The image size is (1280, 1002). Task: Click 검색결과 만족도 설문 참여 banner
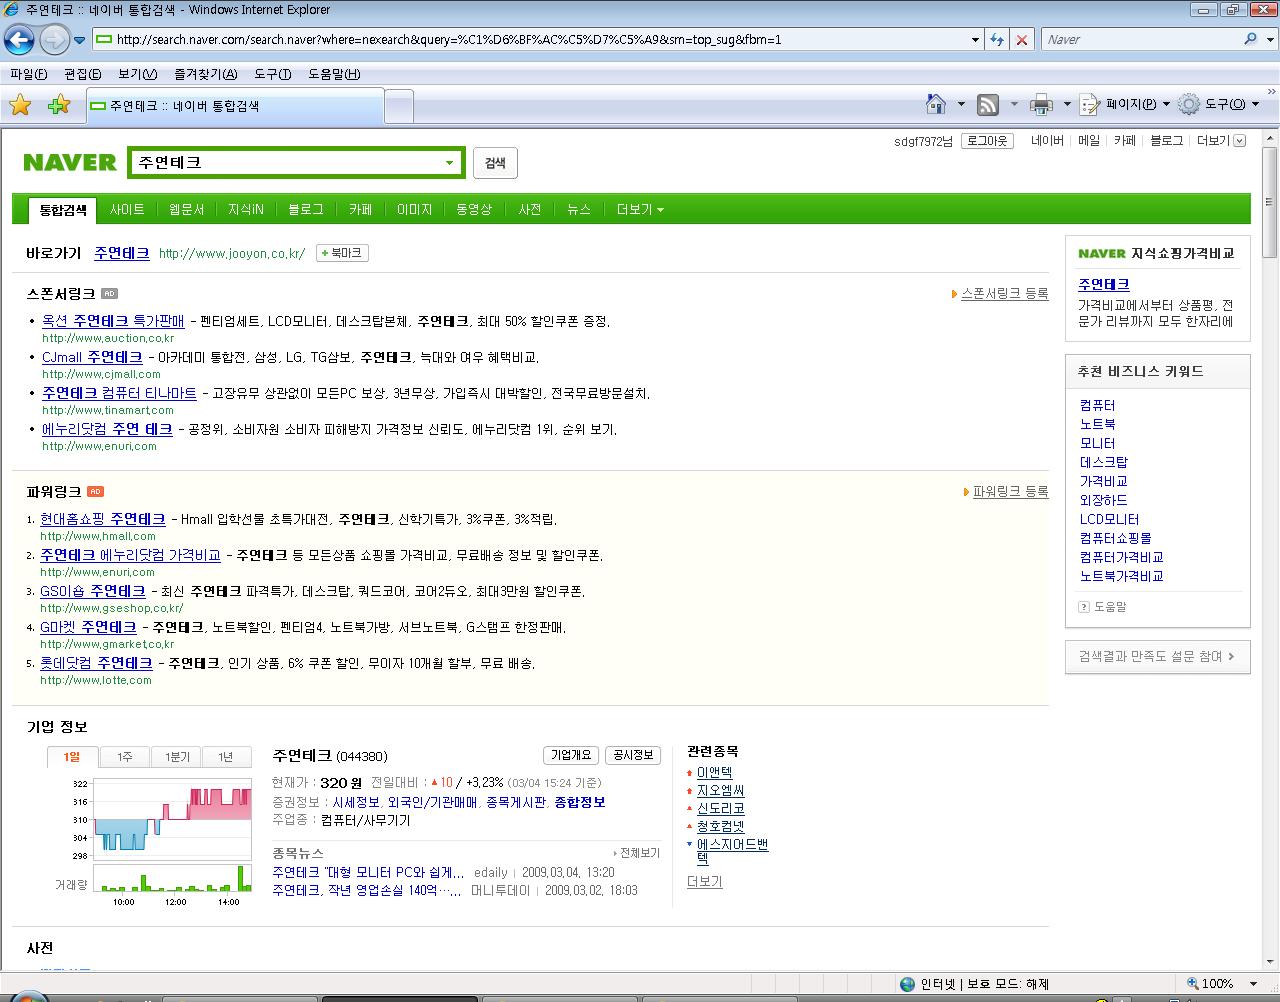click(x=1157, y=657)
